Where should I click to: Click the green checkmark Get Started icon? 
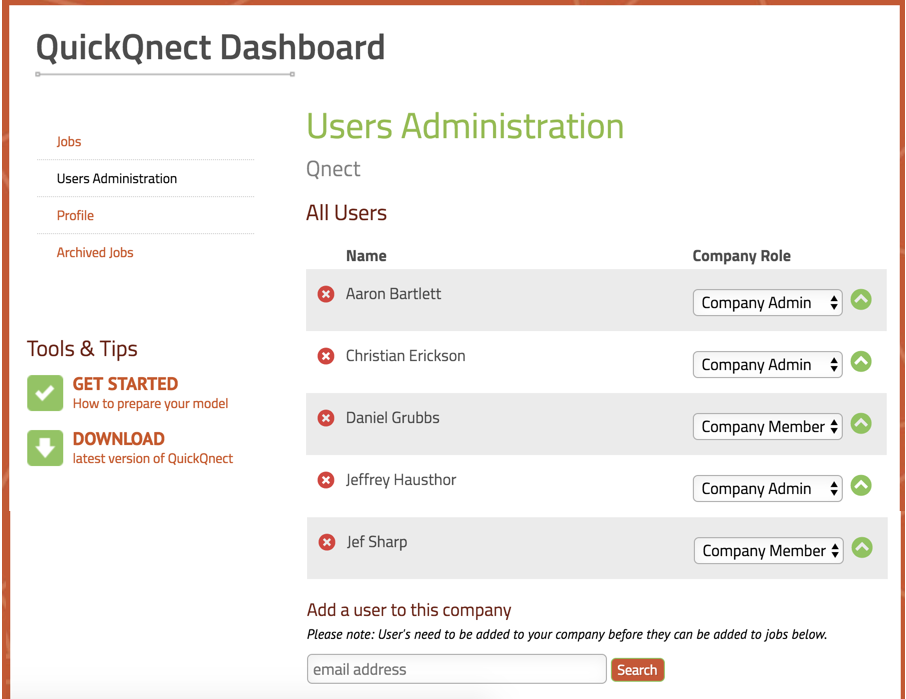(x=45, y=393)
